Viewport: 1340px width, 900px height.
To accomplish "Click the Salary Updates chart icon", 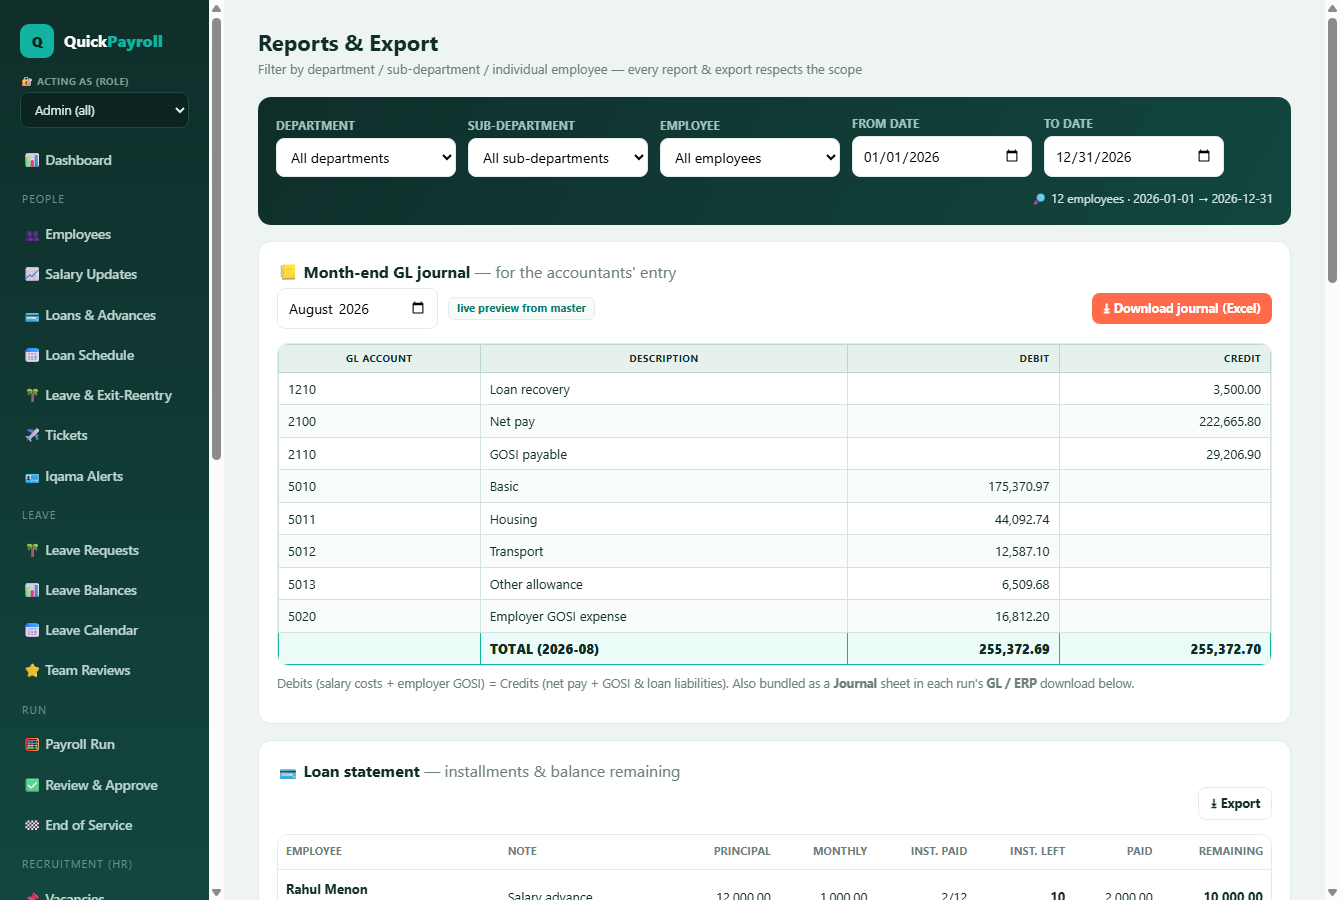I will pyautogui.click(x=32, y=274).
